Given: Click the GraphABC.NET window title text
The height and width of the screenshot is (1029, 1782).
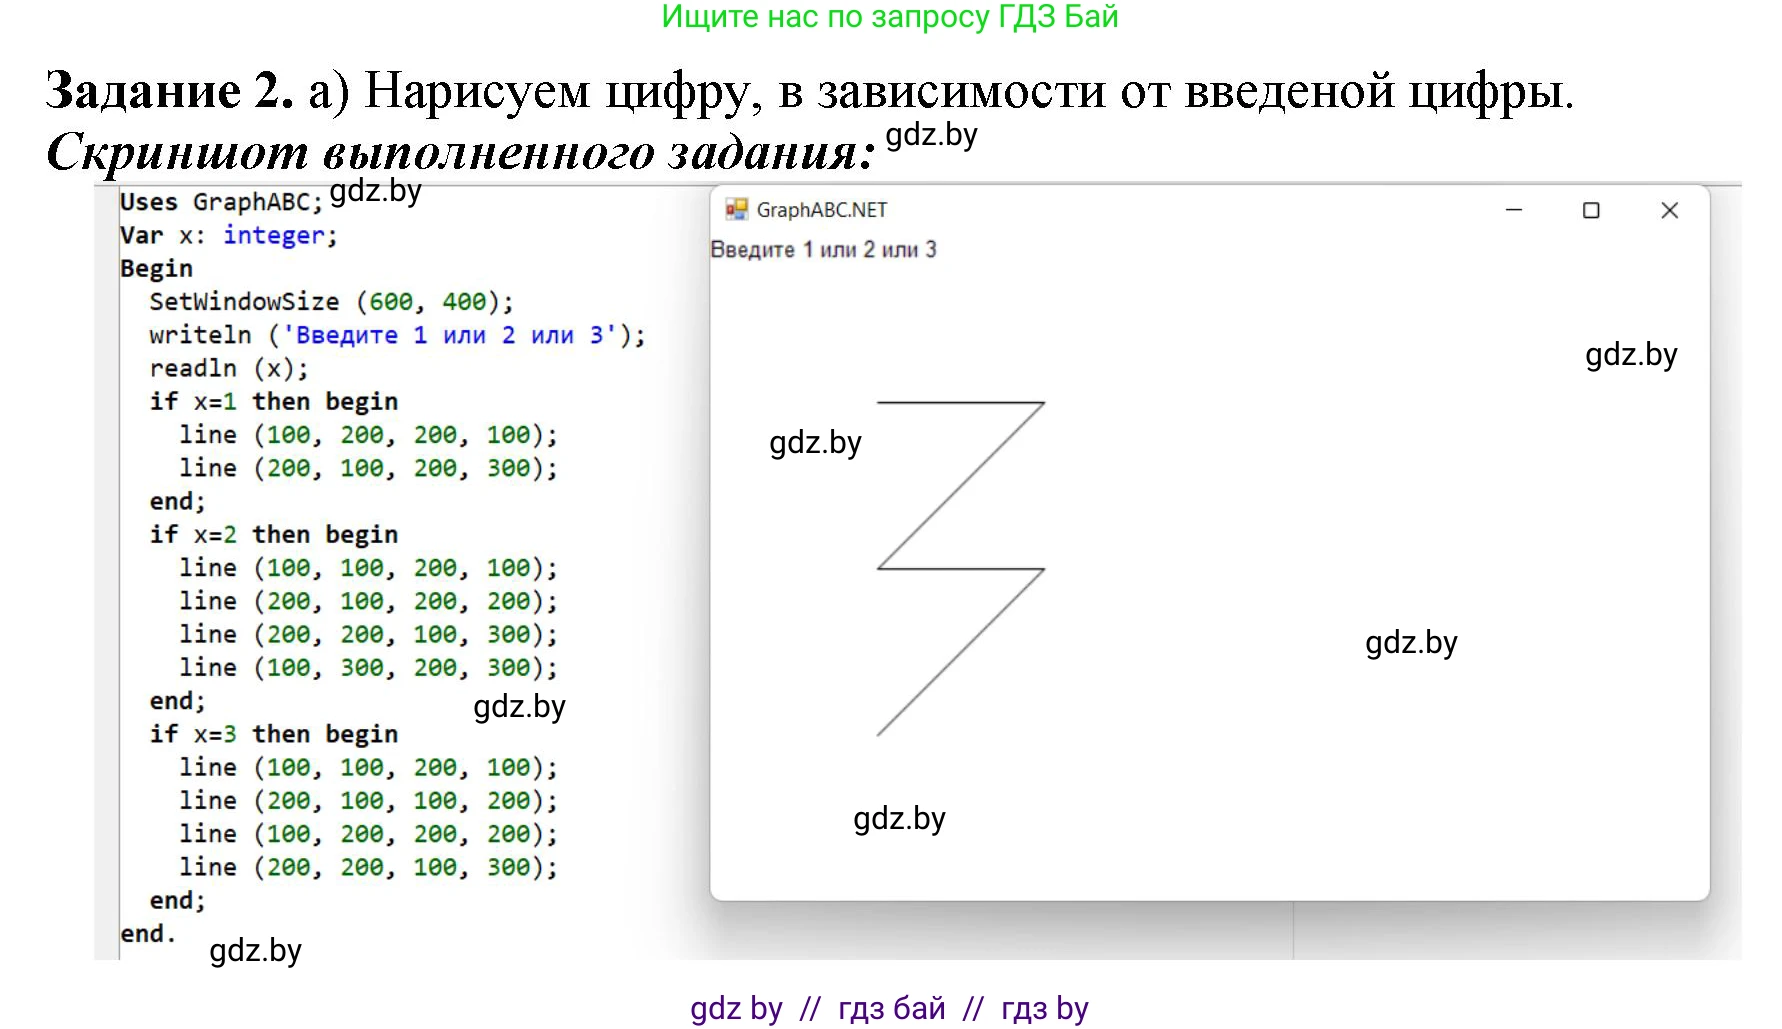Looking at the screenshot, I should (821, 210).
